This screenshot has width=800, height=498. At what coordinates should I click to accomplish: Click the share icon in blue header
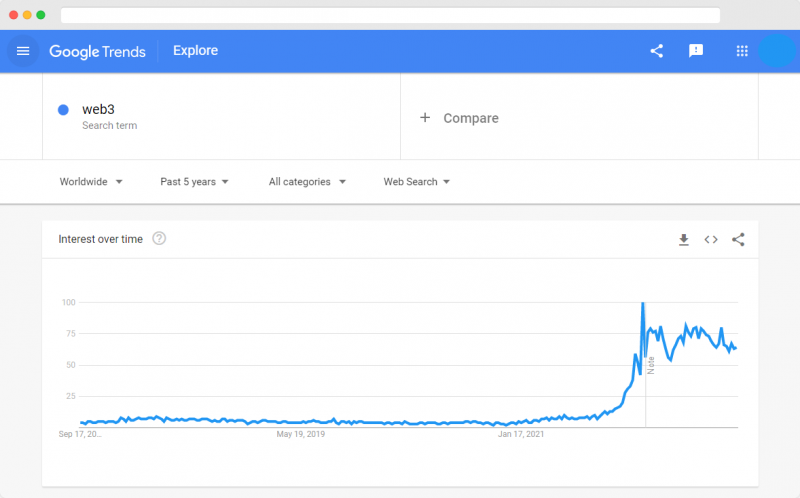657,51
